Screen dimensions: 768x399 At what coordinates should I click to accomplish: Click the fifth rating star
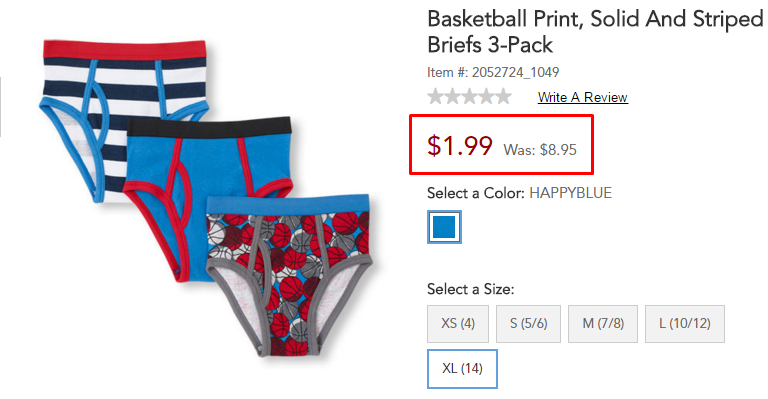[x=504, y=96]
